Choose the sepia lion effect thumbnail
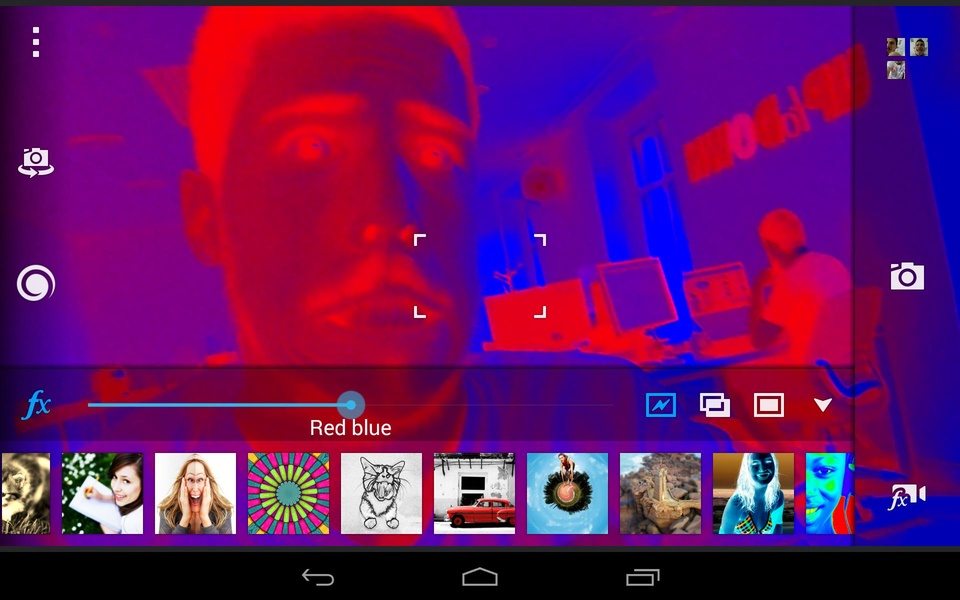960x600 pixels. 25,493
